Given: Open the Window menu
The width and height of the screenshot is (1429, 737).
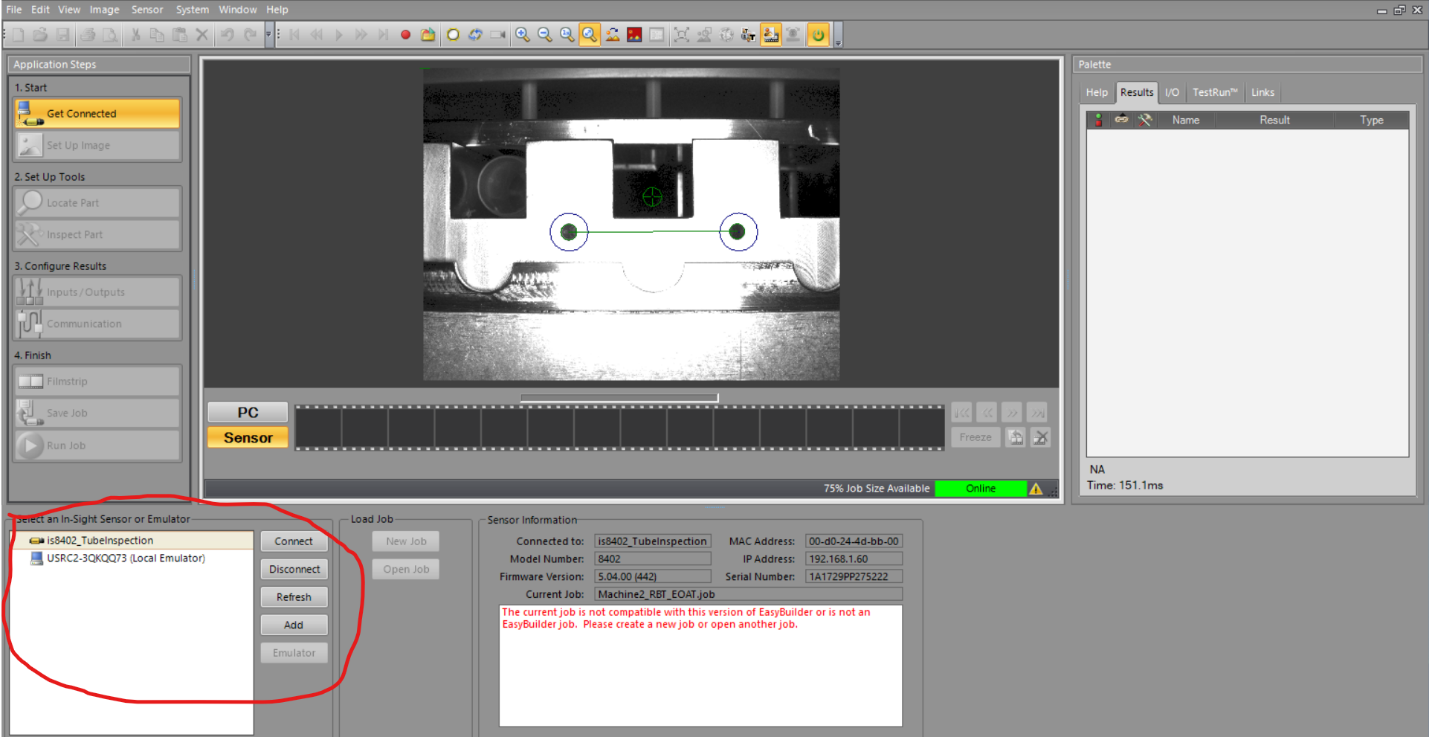Looking at the screenshot, I should tap(238, 9).
